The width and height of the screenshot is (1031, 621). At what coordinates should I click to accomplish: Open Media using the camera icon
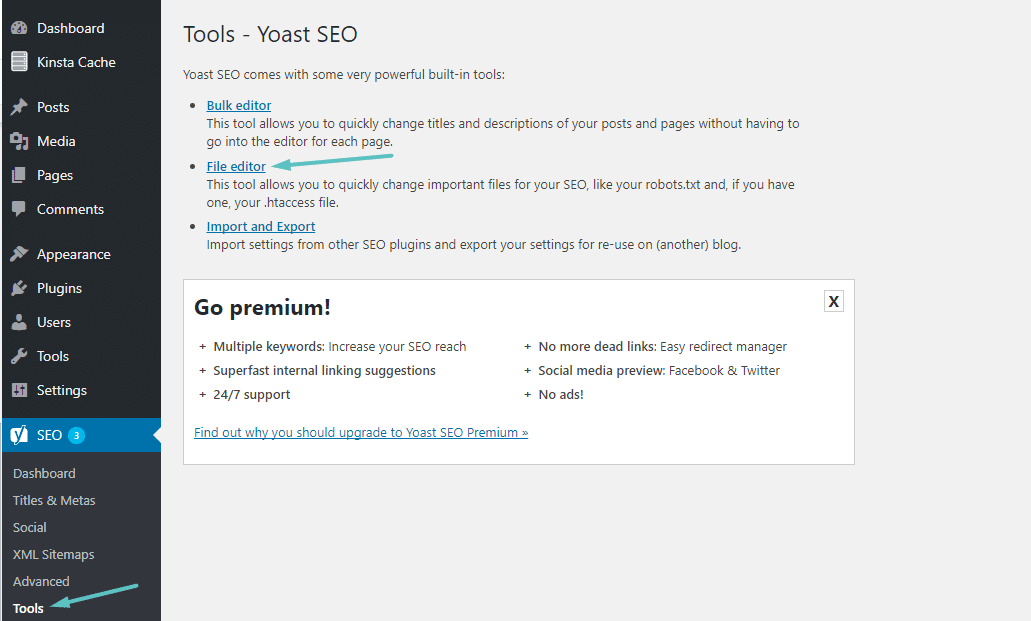21,140
